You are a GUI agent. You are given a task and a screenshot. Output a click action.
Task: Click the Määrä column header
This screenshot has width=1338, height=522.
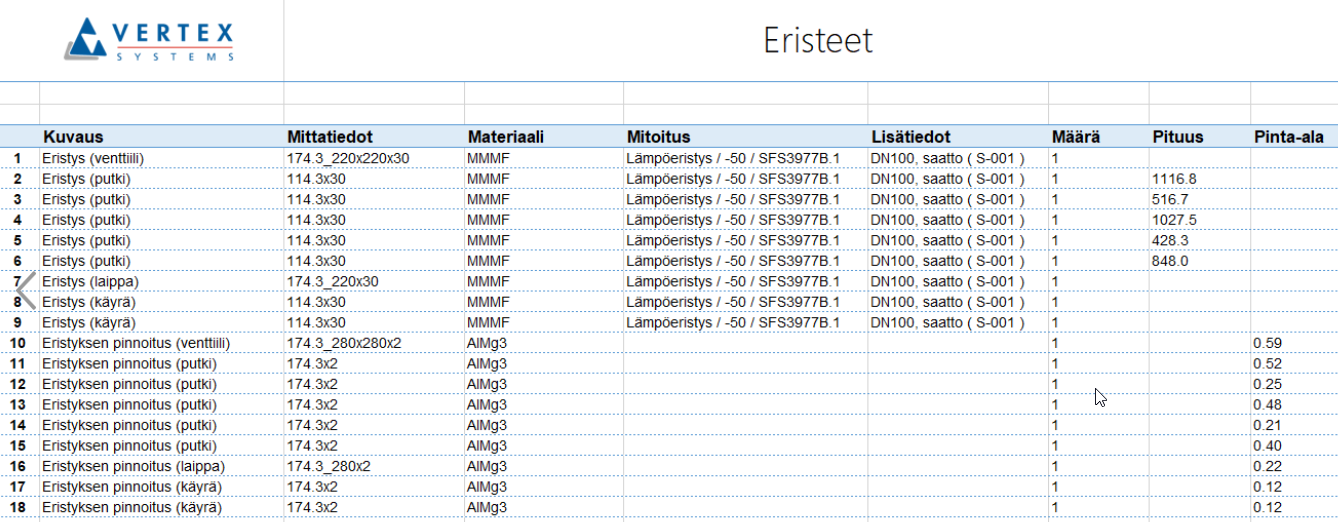[1076, 137]
